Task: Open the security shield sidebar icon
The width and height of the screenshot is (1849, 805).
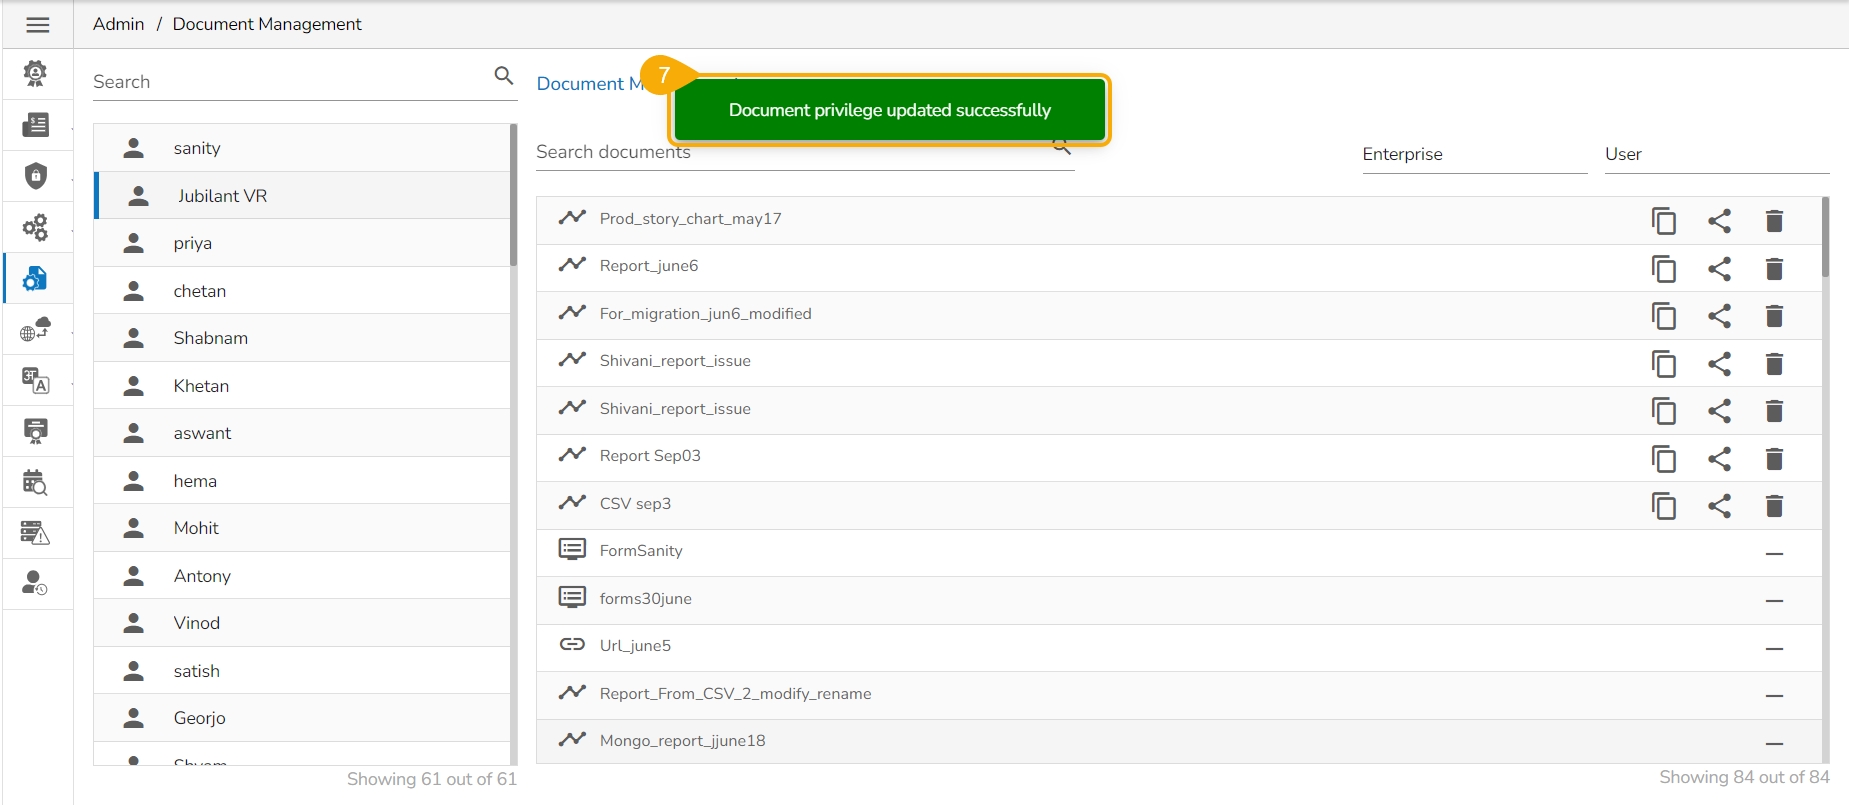Action: click(x=36, y=176)
